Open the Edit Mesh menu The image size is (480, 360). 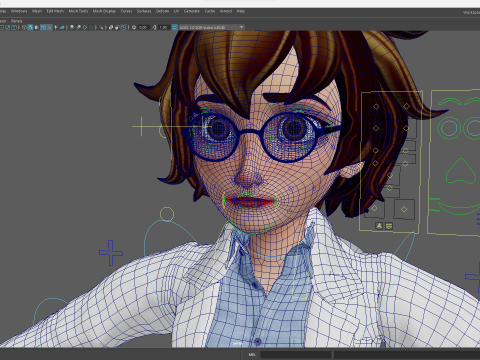(55, 11)
